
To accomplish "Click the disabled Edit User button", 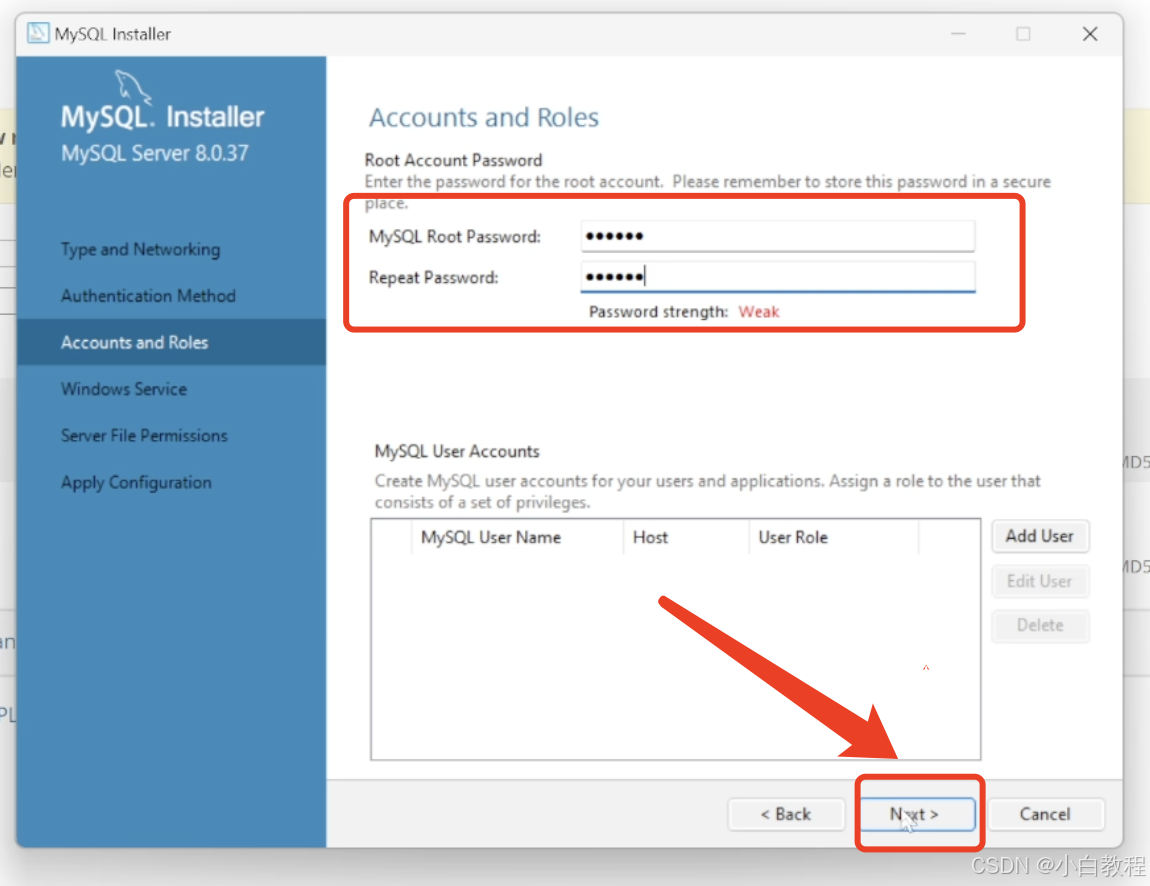I will pyautogui.click(x=1040, y=582).
